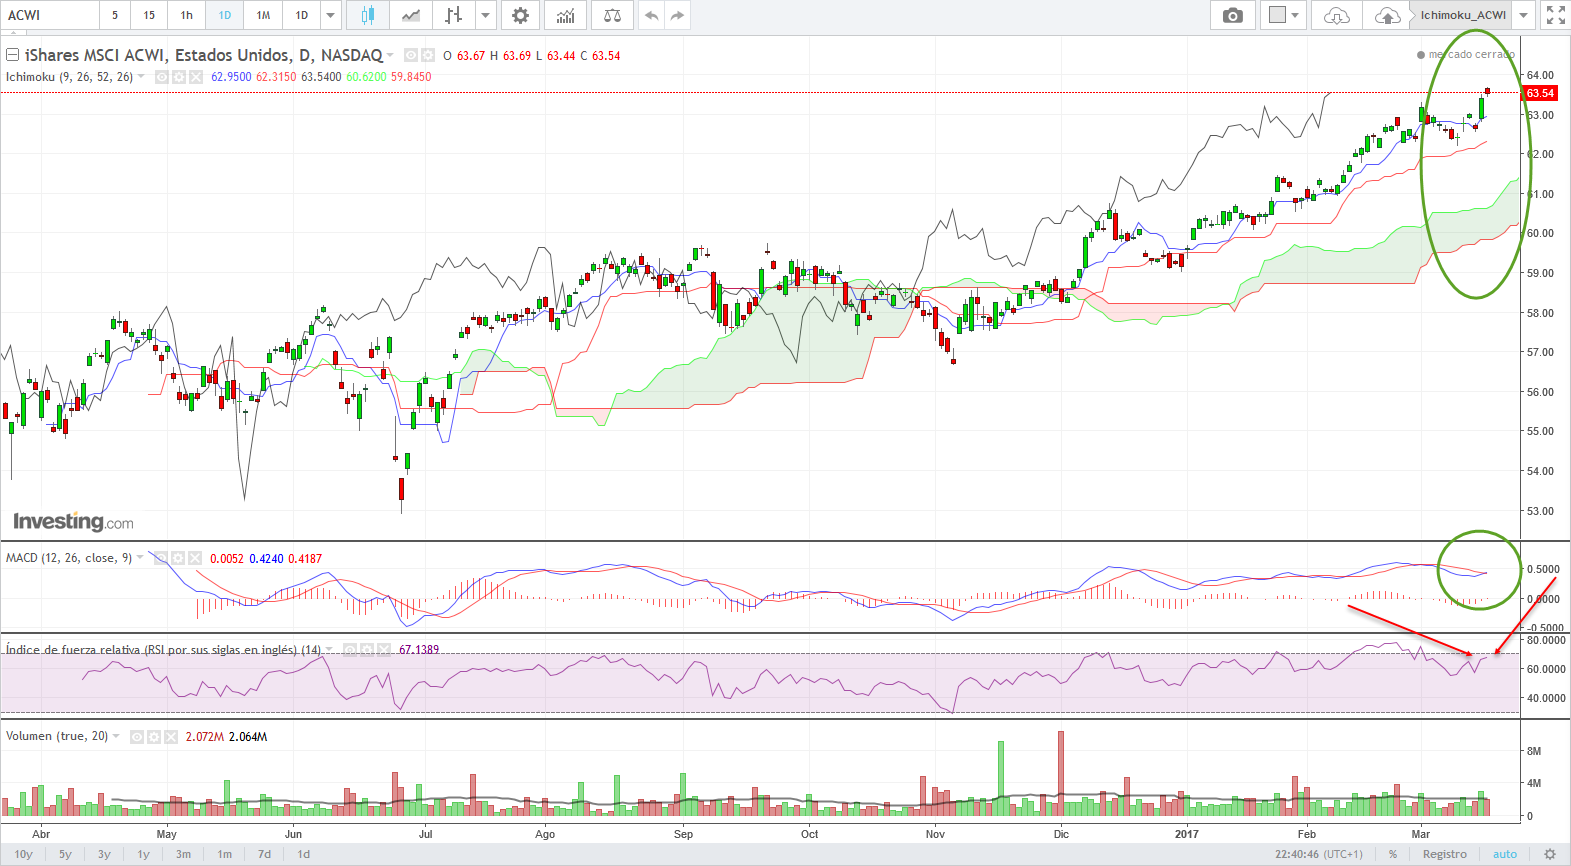Expand MACD legend dropdown arrow
The height and width of the screenshot is (866, 1571).
point(140,558)
